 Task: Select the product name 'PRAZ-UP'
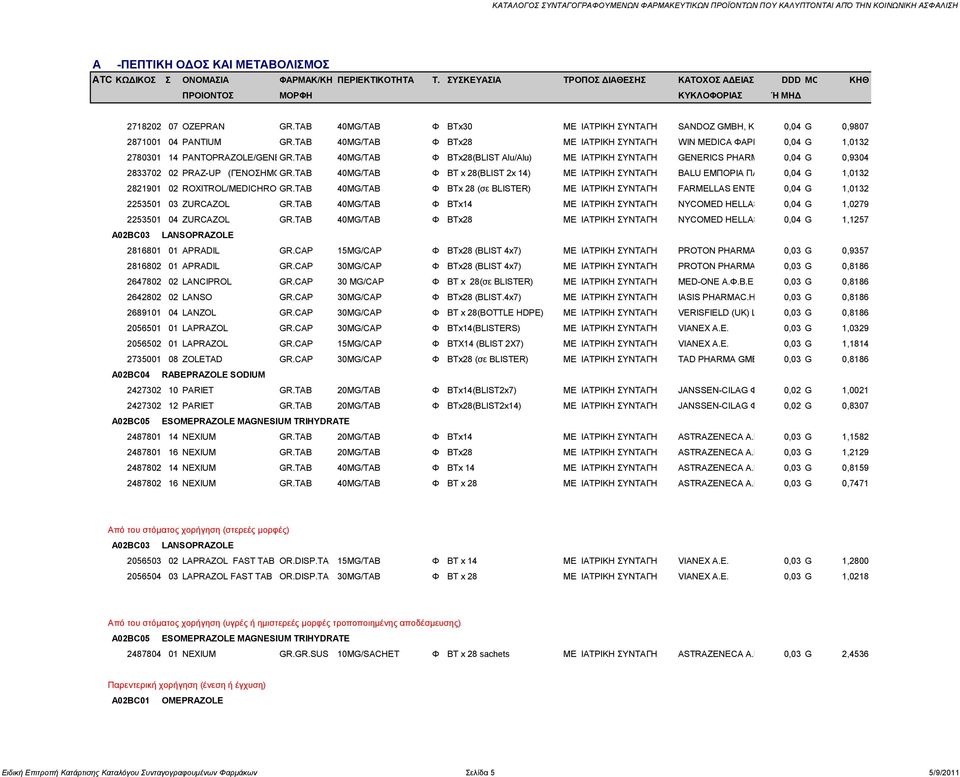[x=201, y=173]
